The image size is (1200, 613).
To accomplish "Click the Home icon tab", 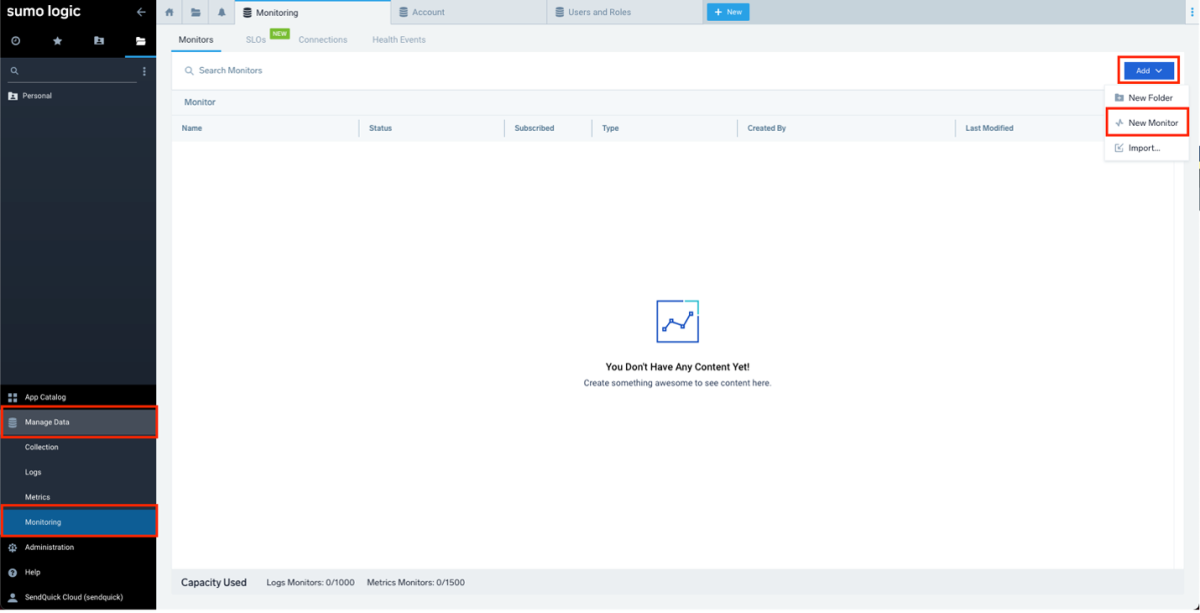I will [169, 12].
